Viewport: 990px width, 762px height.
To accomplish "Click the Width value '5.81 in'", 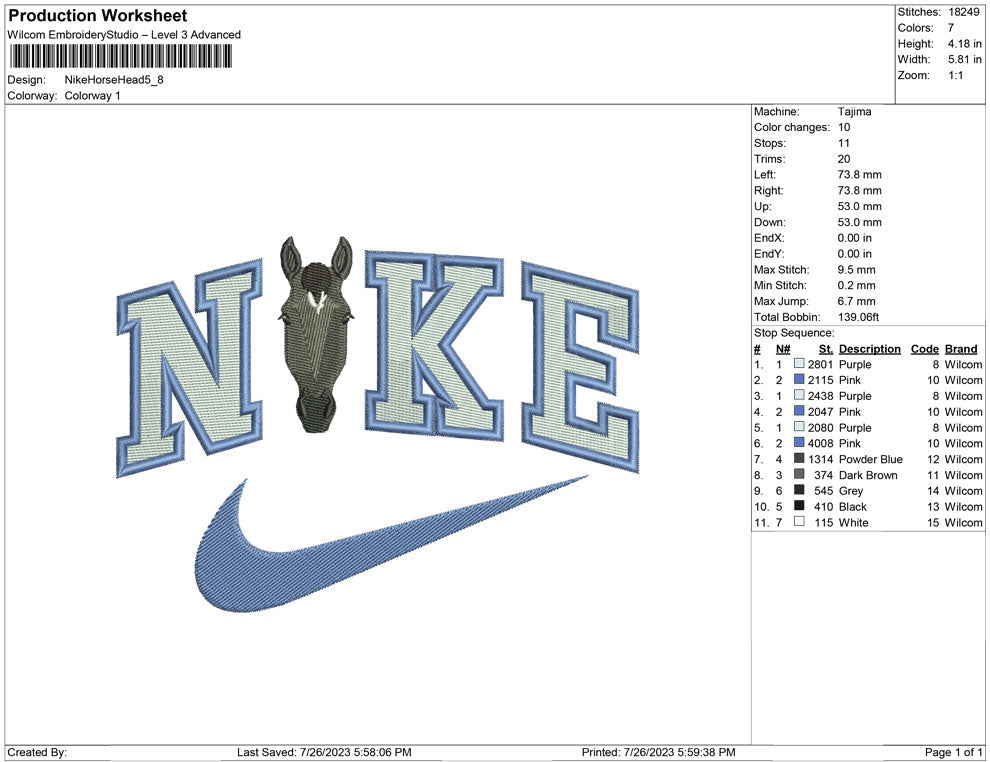I will tap(964, 59).
